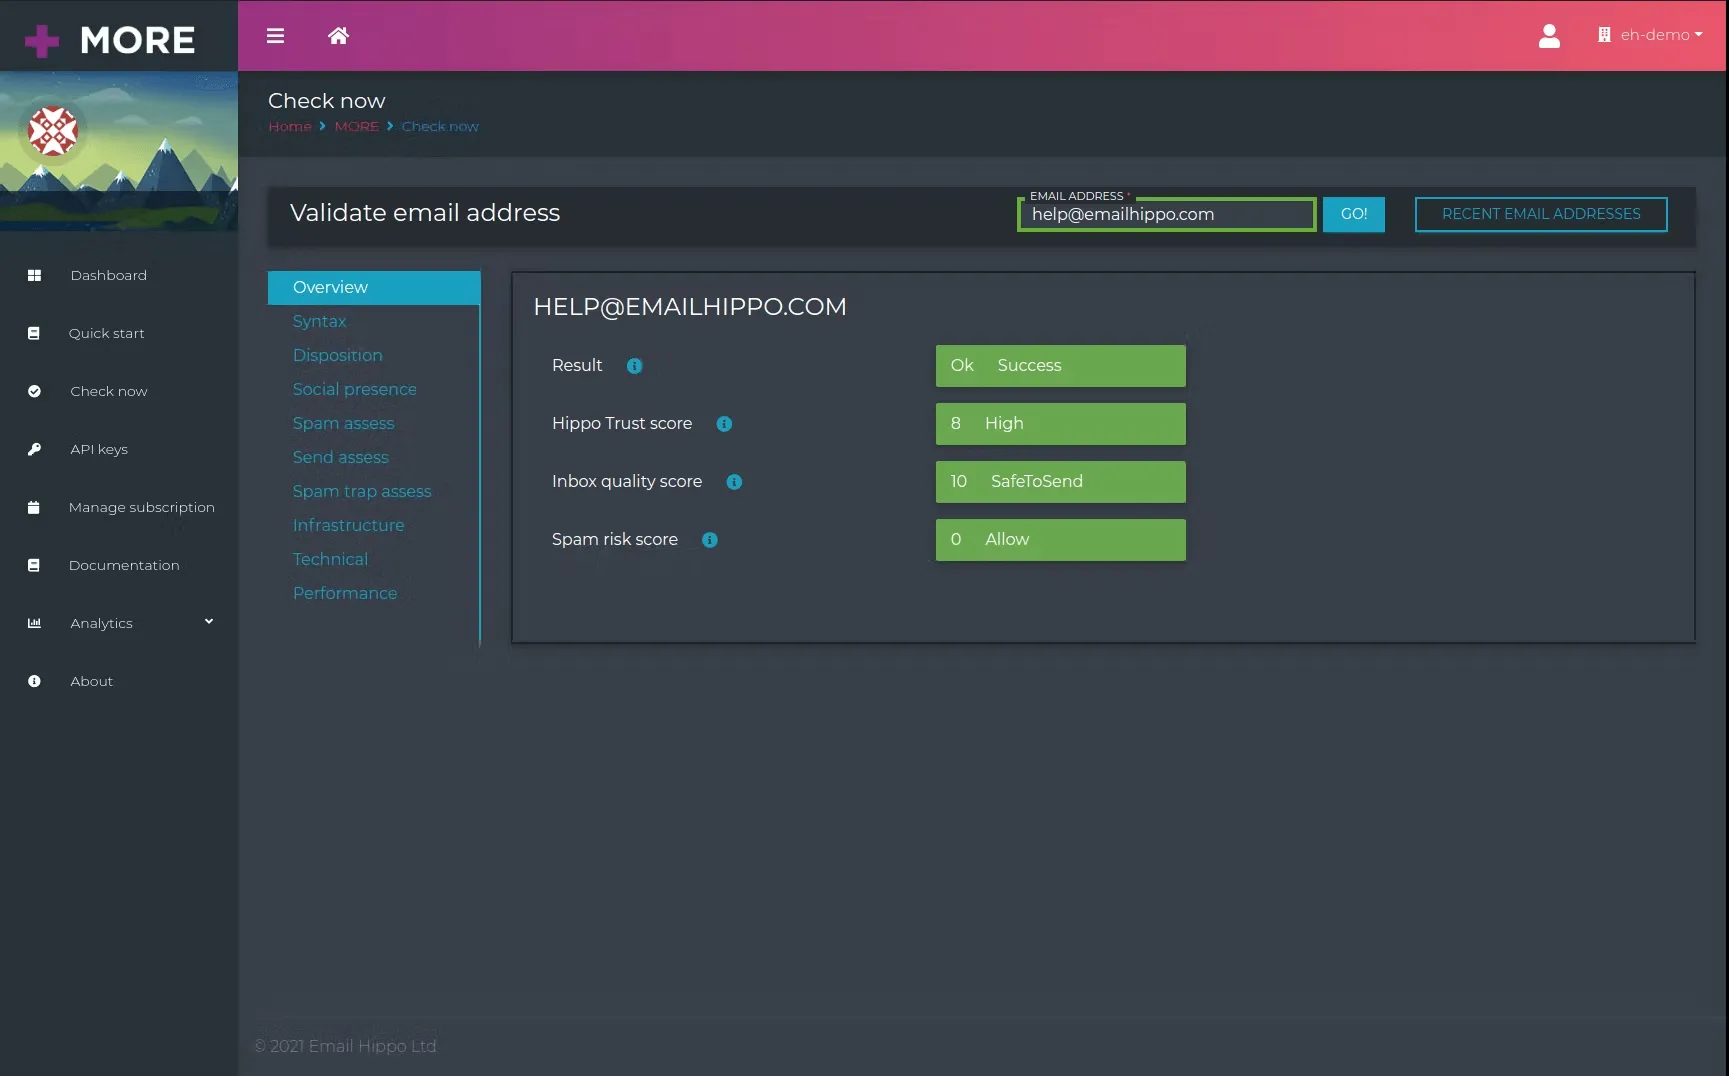Select the Dashboard grid icon in sidebar
The width and height of the screenshot is (1729, 1076).
pos(34,274)
